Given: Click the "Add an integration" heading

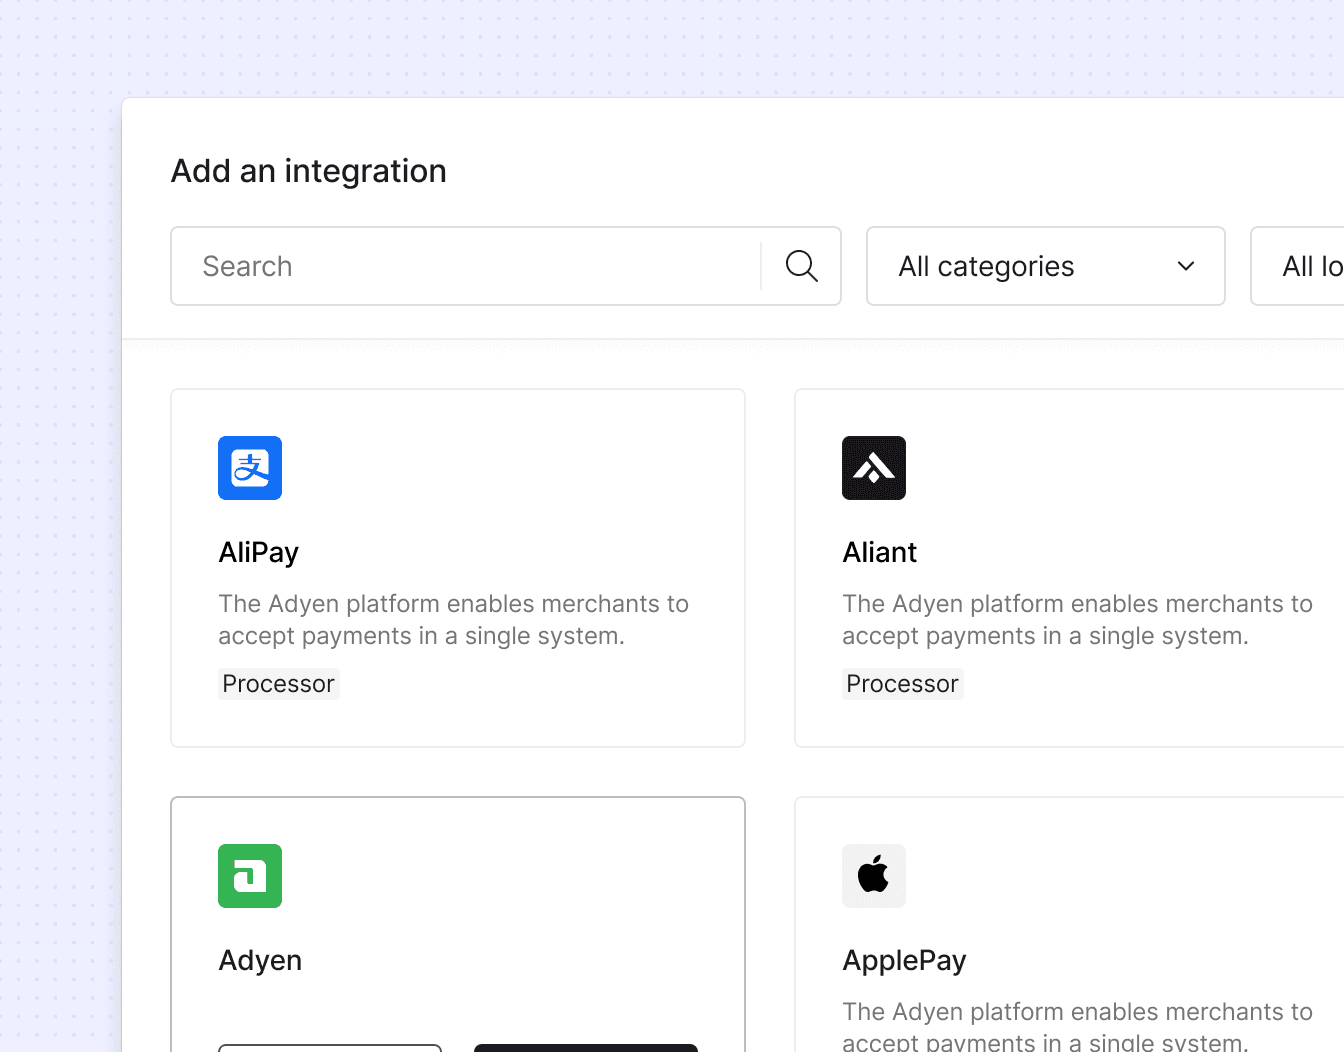Looking at the screenshot, I should 309,171.
